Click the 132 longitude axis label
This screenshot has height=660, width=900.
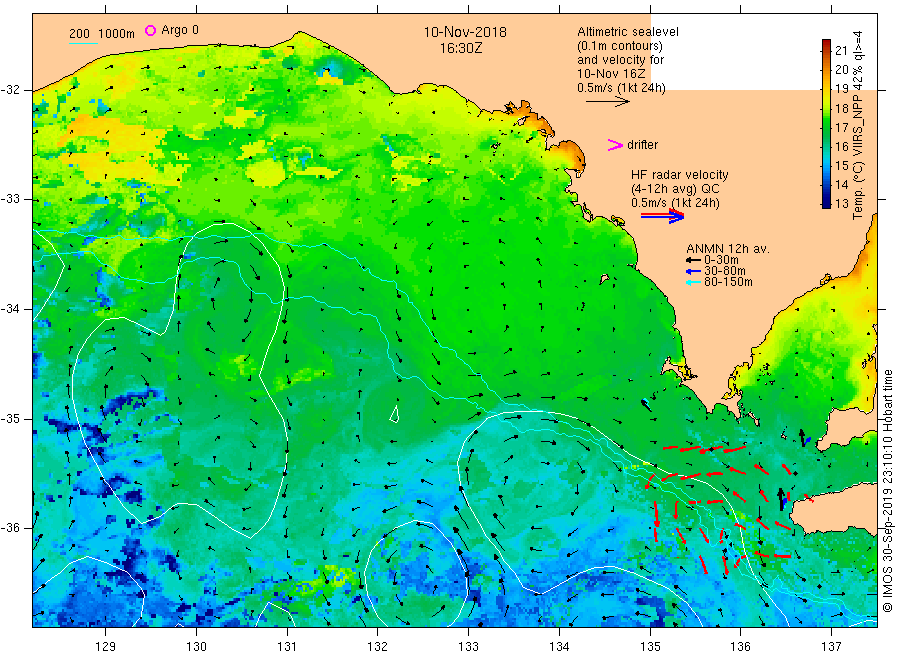[x=378, y=647]
